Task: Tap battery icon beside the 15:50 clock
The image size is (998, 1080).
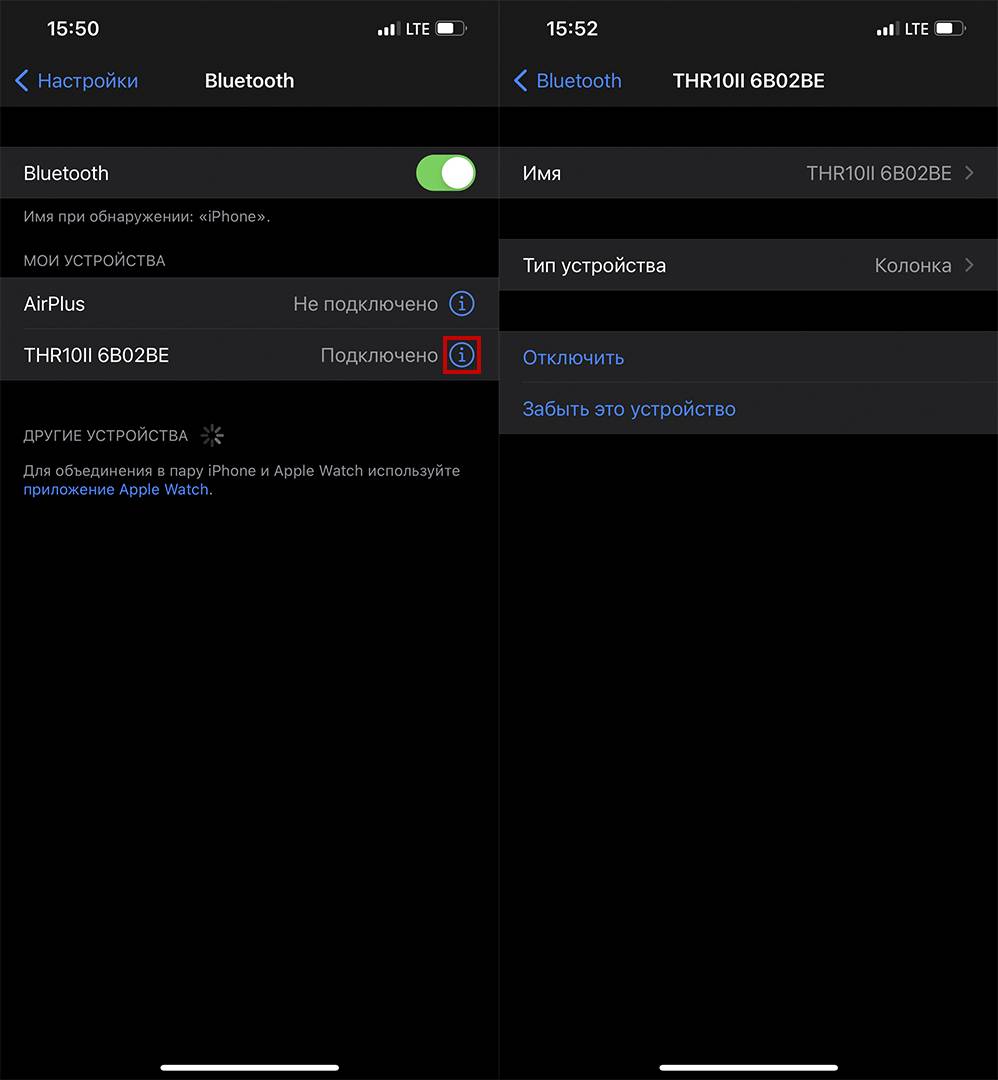Action: coord(451,29)
